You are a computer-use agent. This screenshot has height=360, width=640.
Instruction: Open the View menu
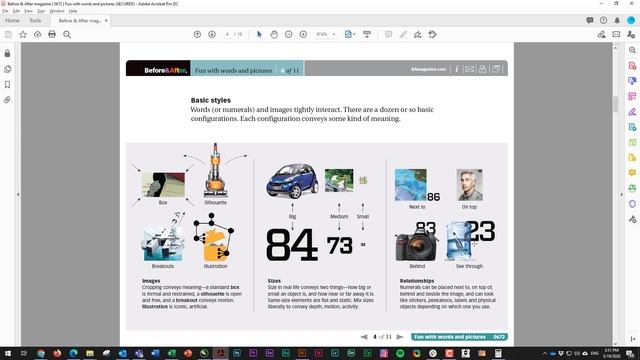point(28,11)
